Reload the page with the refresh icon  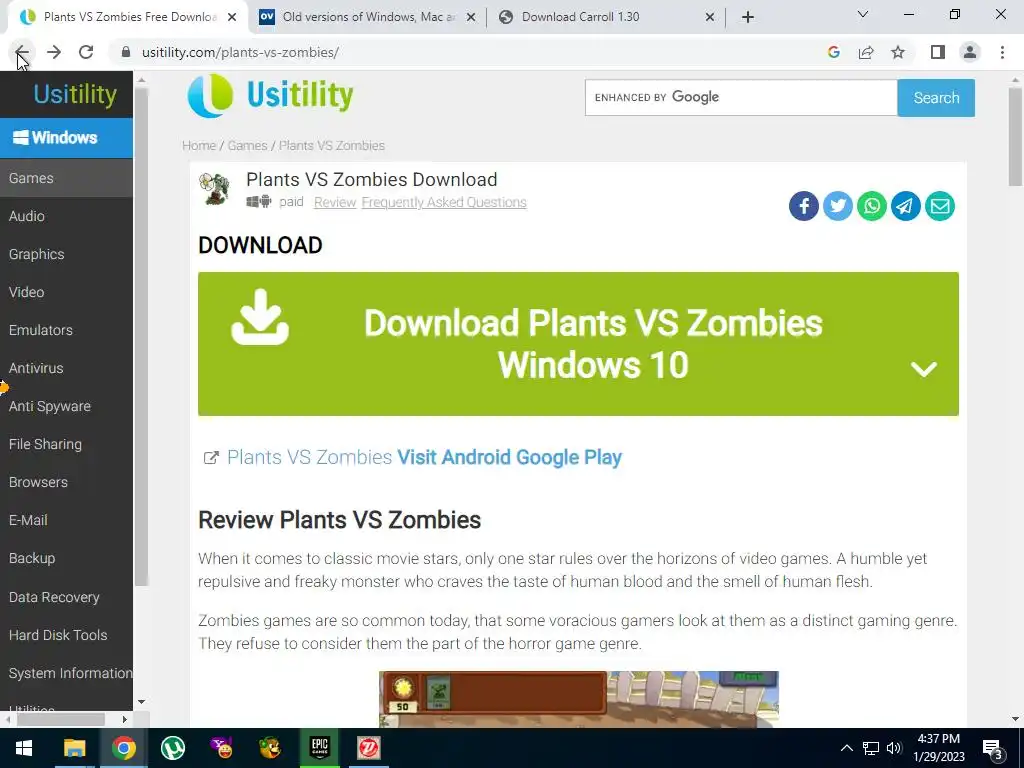[x=86, y=52]
